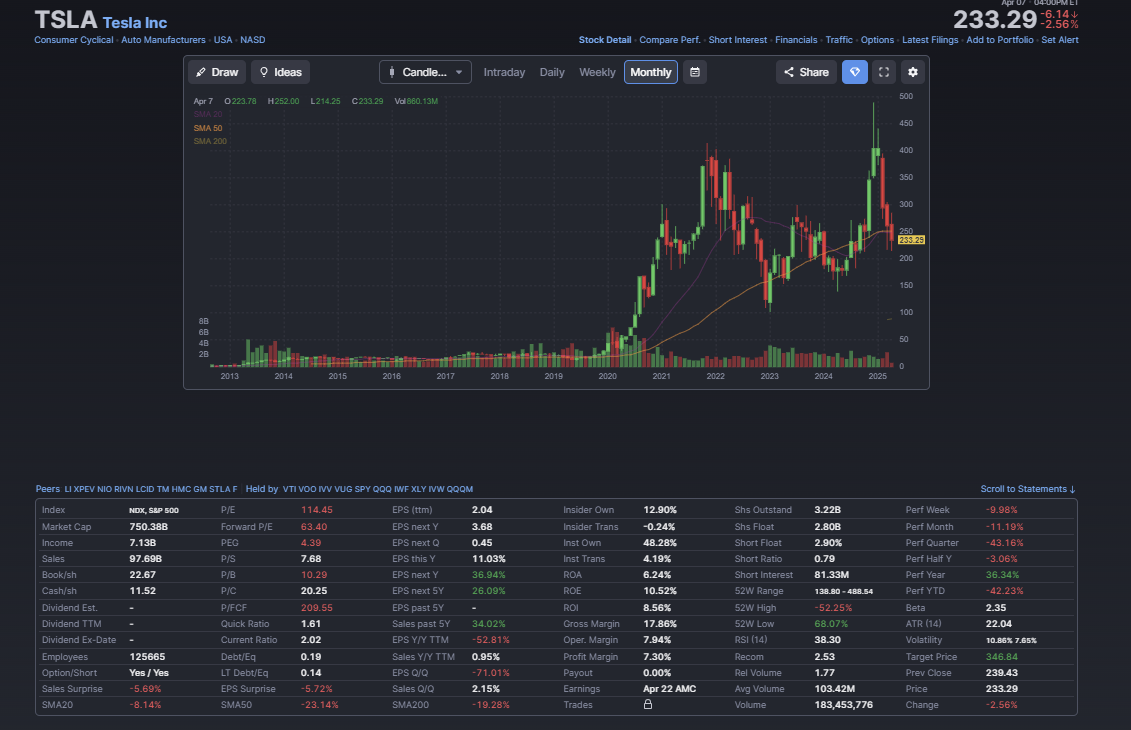
Task: Open the calendar date range icon
Action: point(695,72)
